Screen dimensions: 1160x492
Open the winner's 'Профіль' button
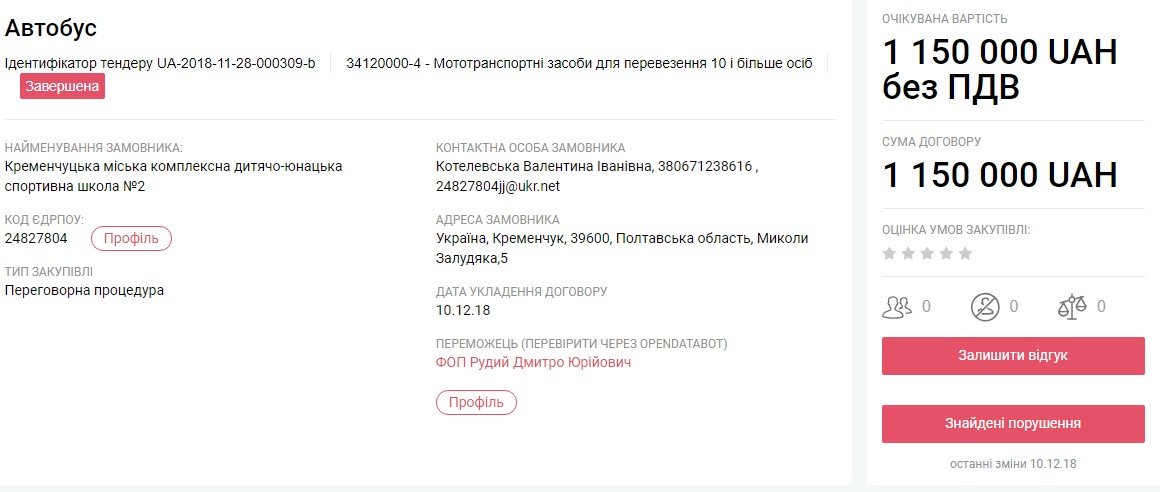point(476,402)
